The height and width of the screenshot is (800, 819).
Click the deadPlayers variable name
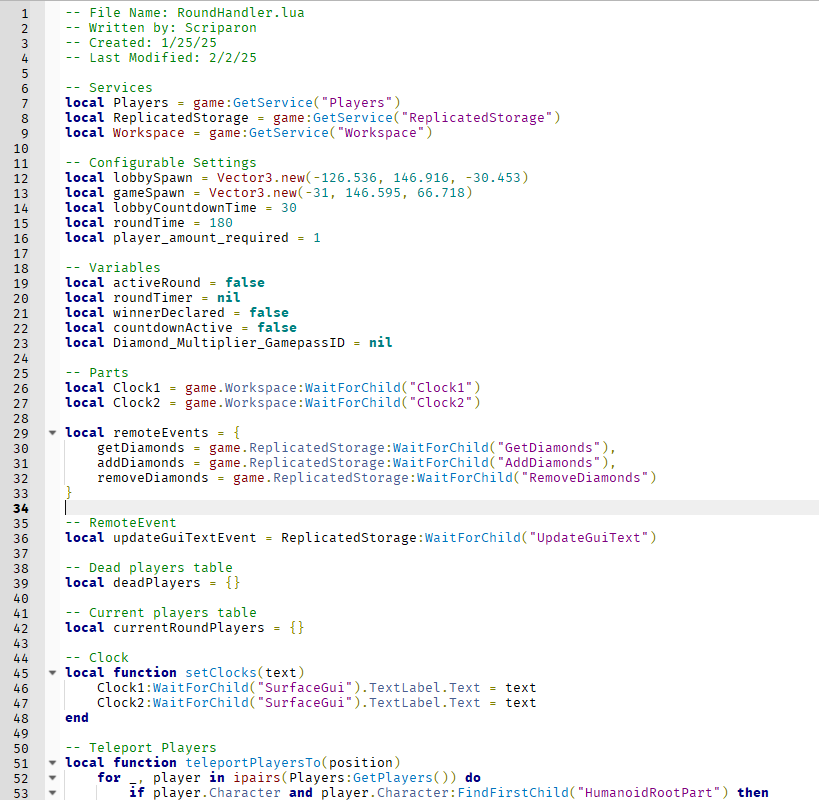click(157, 583)
